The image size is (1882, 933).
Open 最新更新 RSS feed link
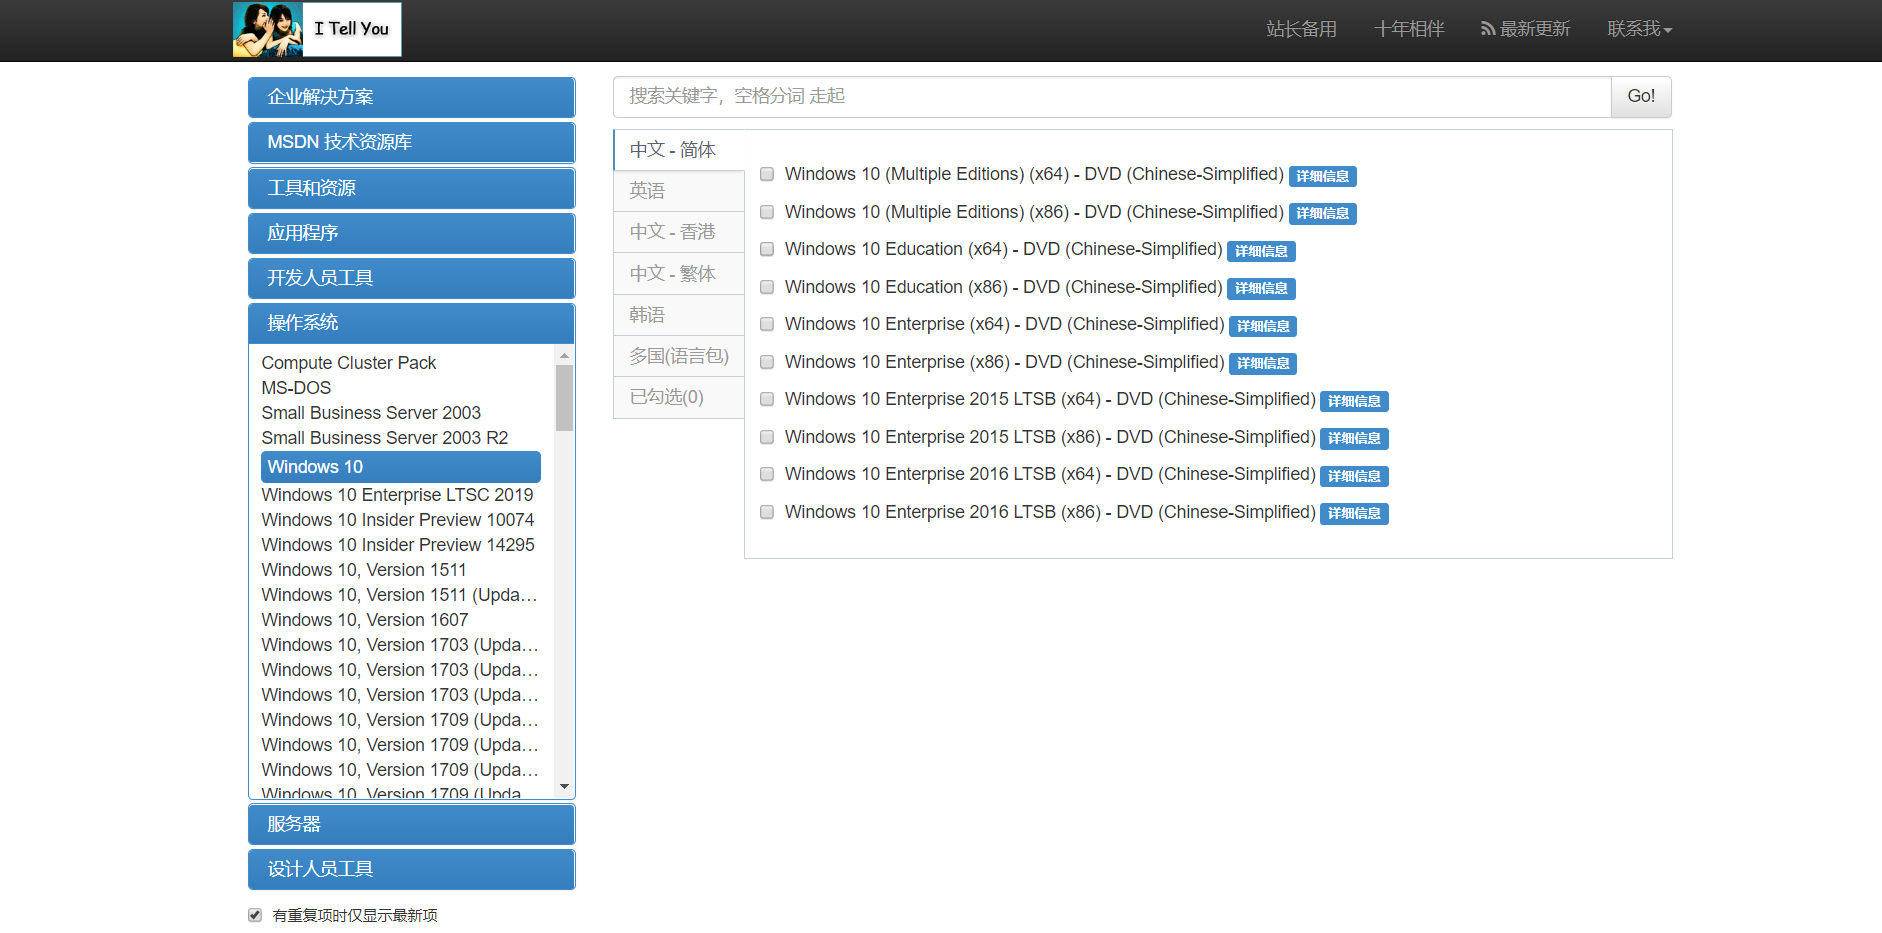pos(1525,29)
